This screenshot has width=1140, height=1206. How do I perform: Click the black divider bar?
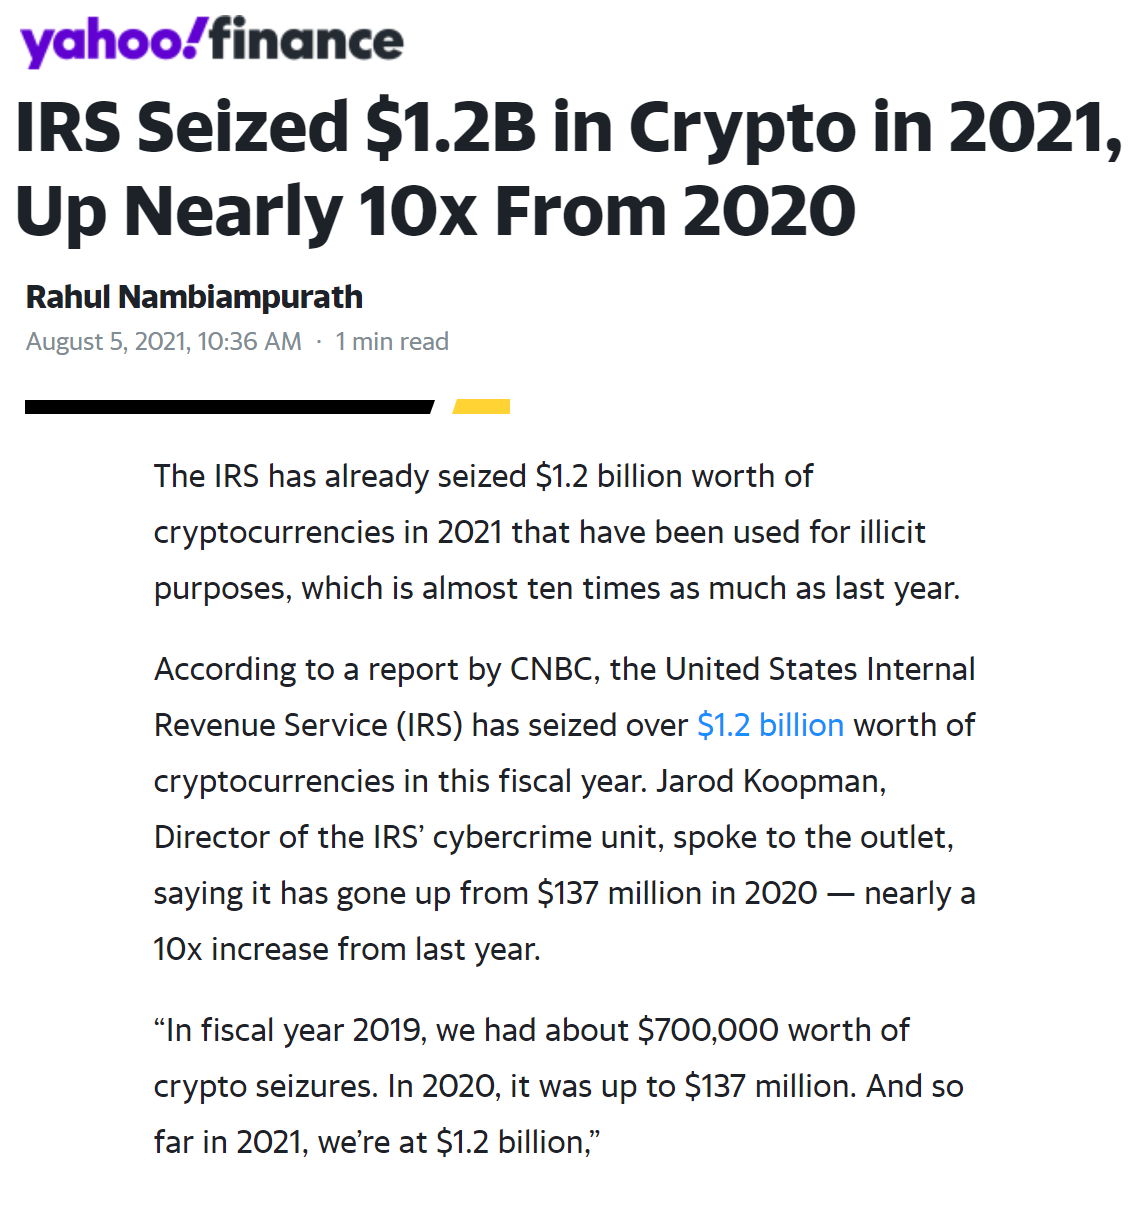229,406
